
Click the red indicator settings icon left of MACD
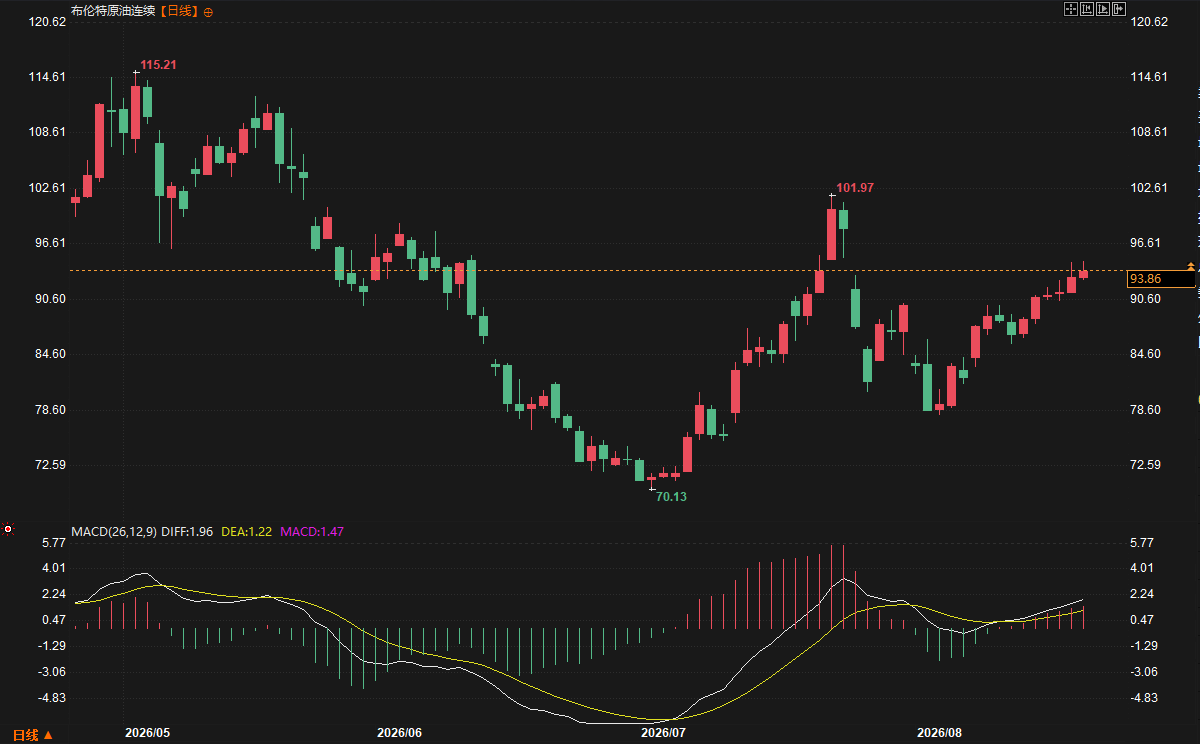8,529
